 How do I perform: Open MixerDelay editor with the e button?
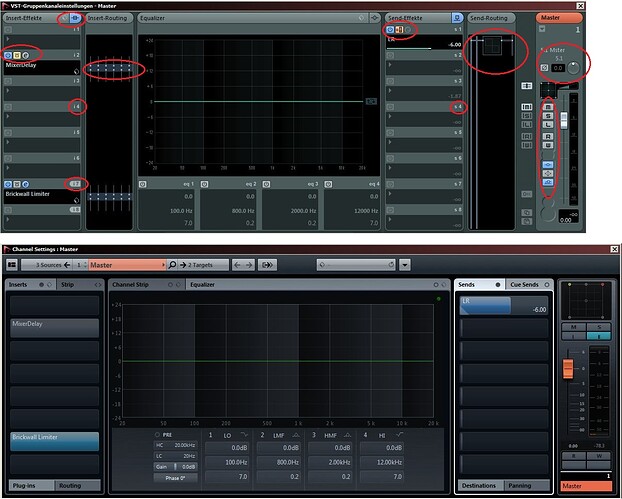26,55
